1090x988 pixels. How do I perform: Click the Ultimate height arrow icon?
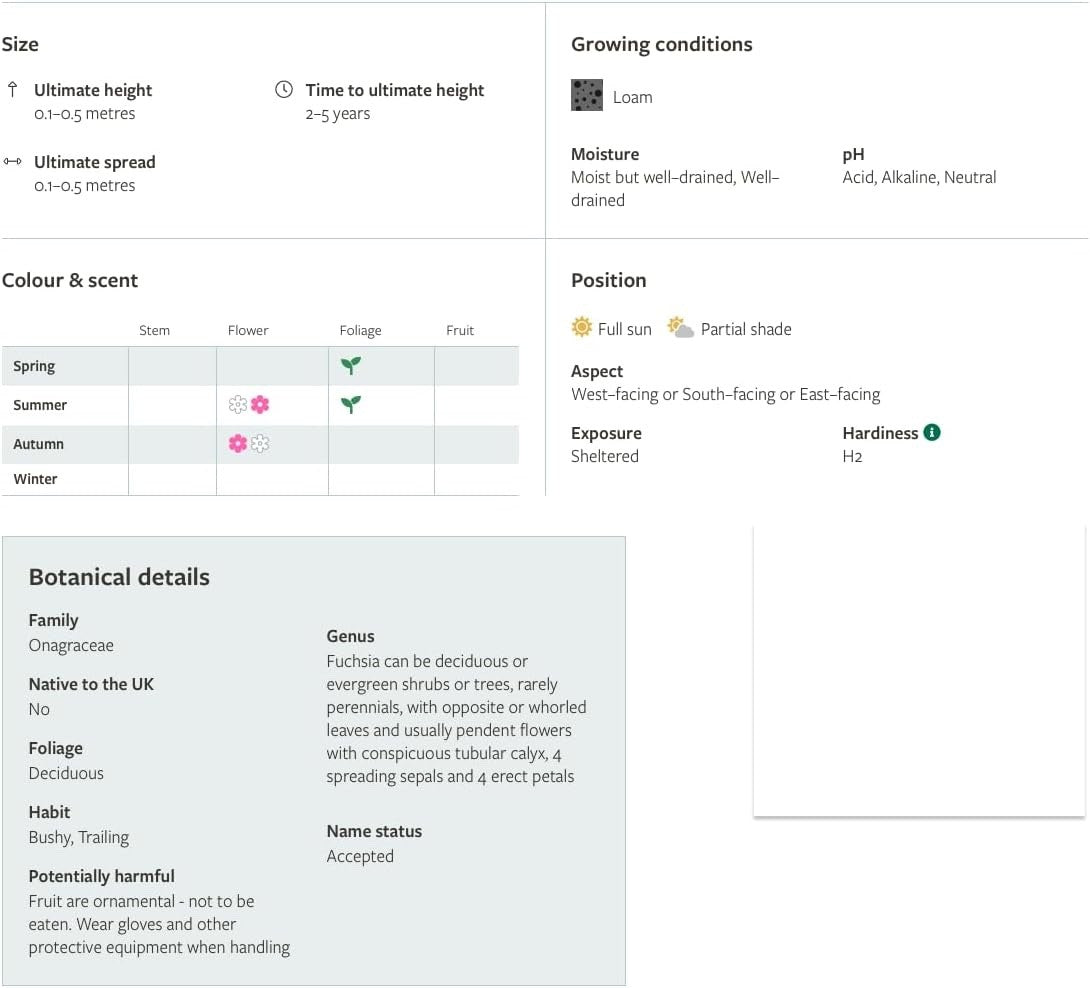[x=13, y=89]
